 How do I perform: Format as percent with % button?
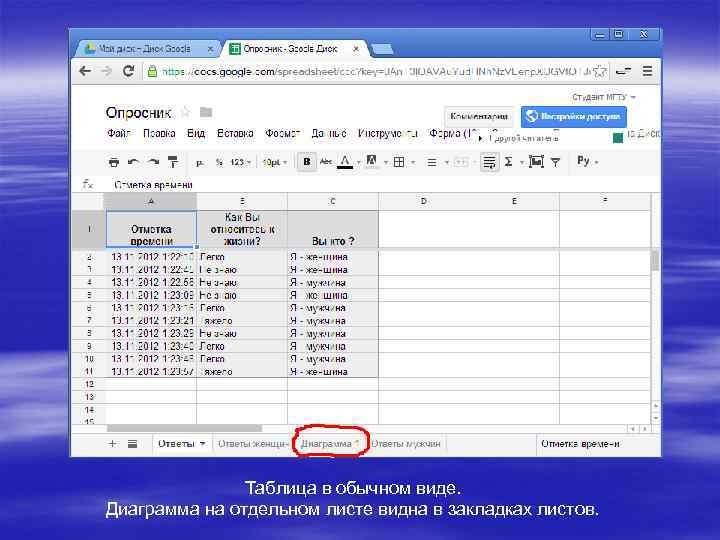pyautogui.click(x=219, y=162)
